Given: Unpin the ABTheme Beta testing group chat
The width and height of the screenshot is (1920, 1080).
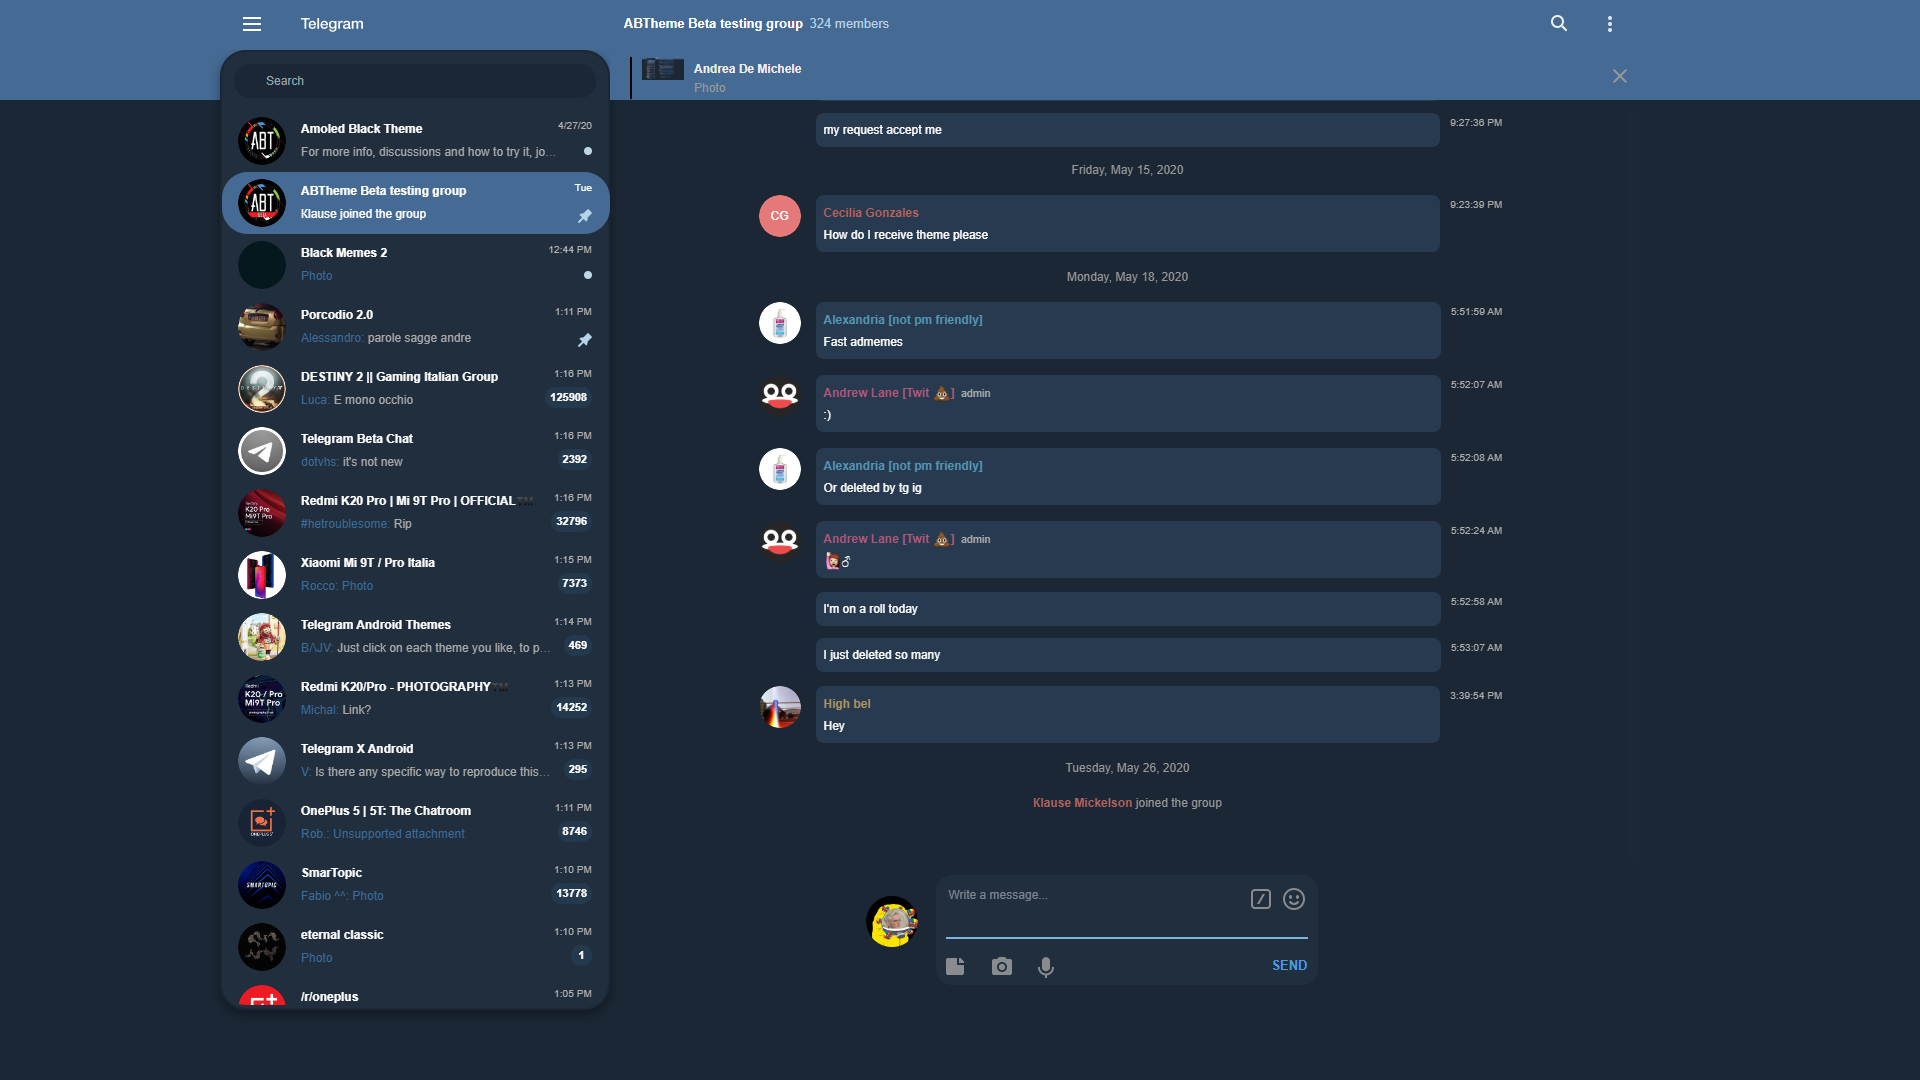Looking at the screenshot, I should pyautogui.click(x=584, y=215).
